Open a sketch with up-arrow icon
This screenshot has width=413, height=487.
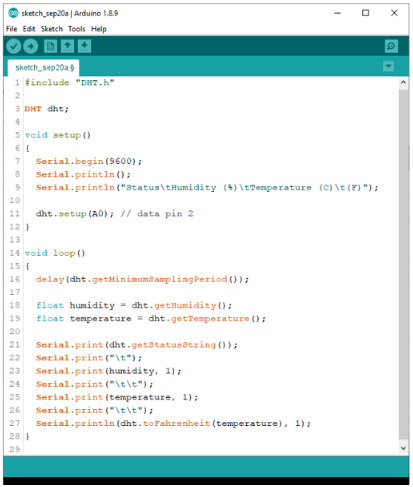click(67, 46)
